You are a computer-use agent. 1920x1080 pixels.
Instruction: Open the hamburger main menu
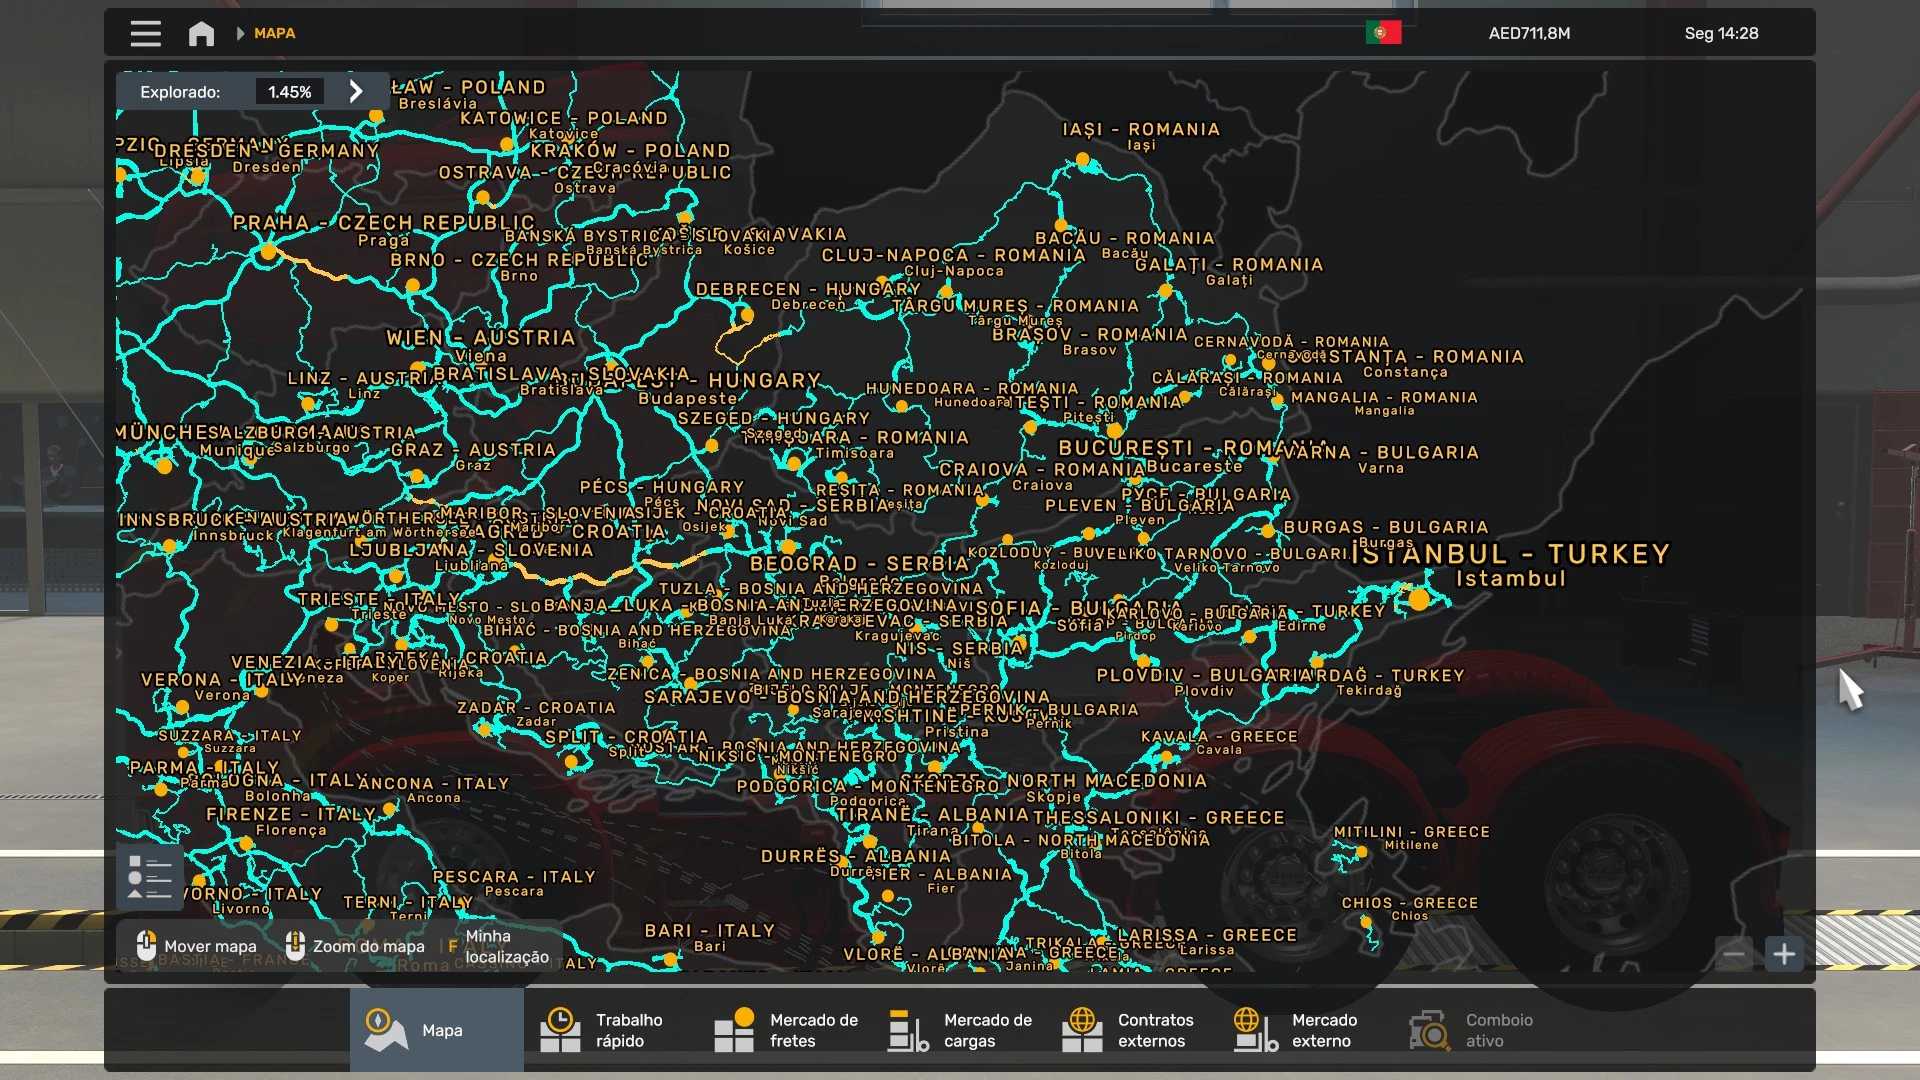[145, 33]
